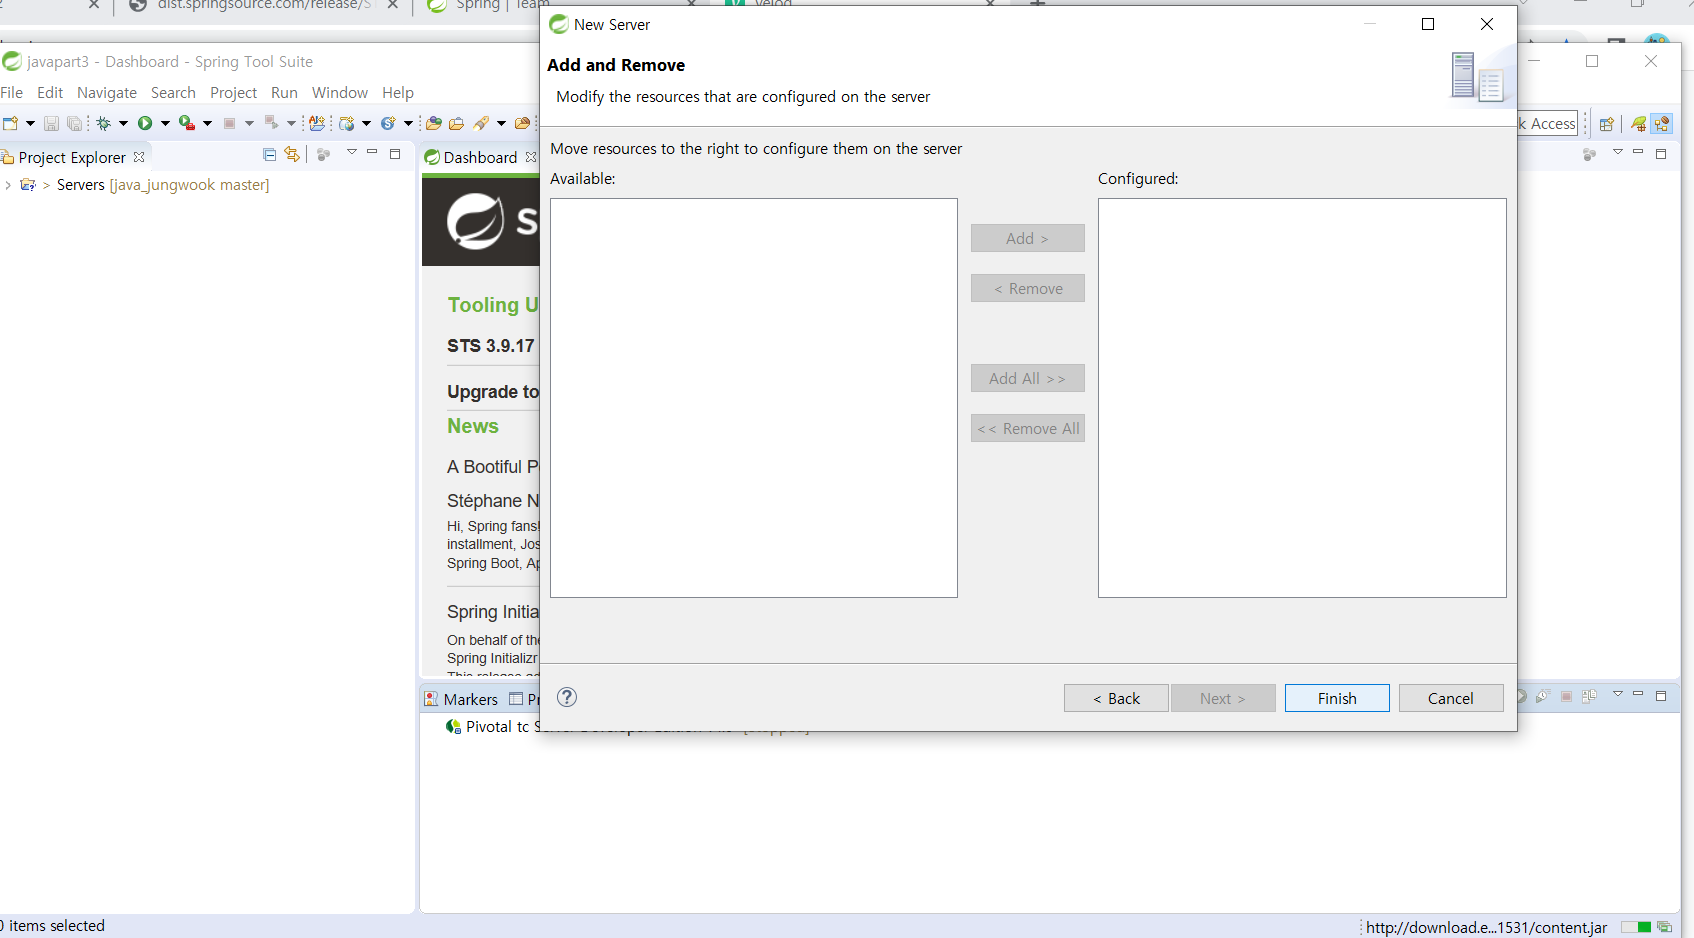This screenshot has height=938, width=1694.
Task: Expand the Servers project tree node
Action: pyautogui.click(x=8, y=185)
